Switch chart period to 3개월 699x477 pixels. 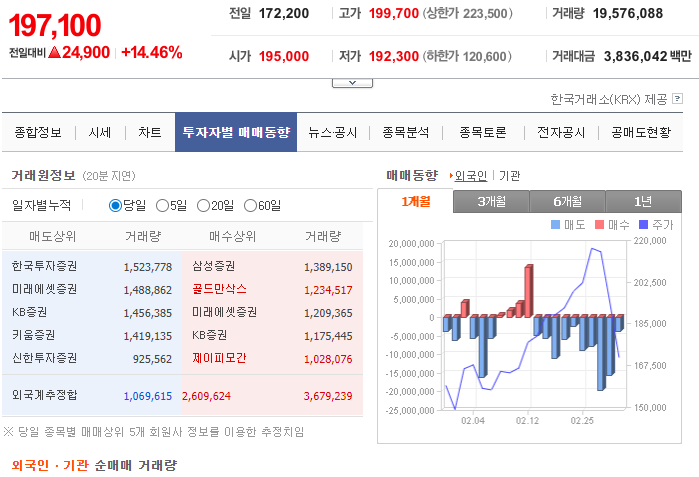[490, 201]
